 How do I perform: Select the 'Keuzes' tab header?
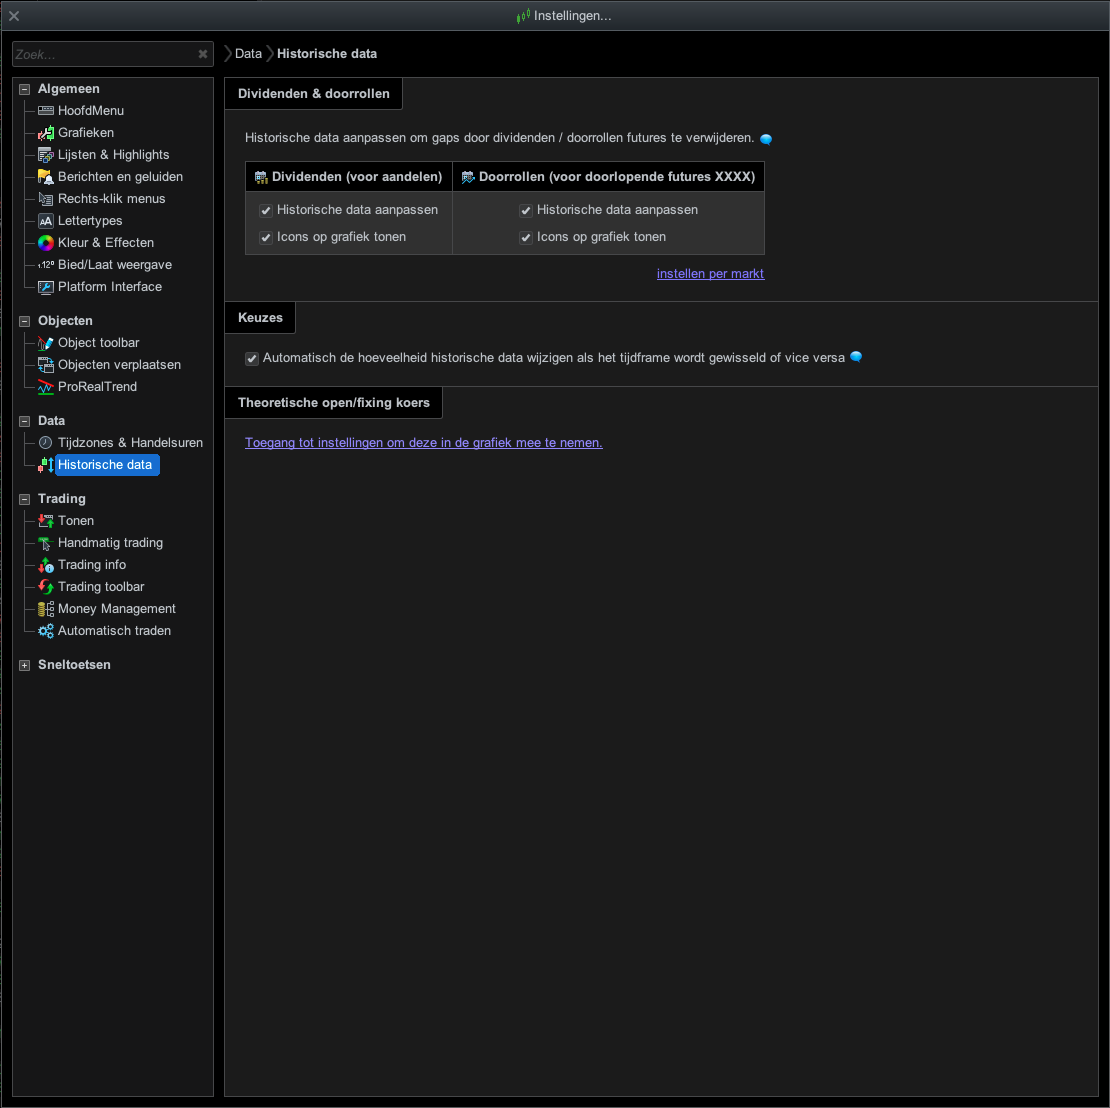[x=260, y=317]
